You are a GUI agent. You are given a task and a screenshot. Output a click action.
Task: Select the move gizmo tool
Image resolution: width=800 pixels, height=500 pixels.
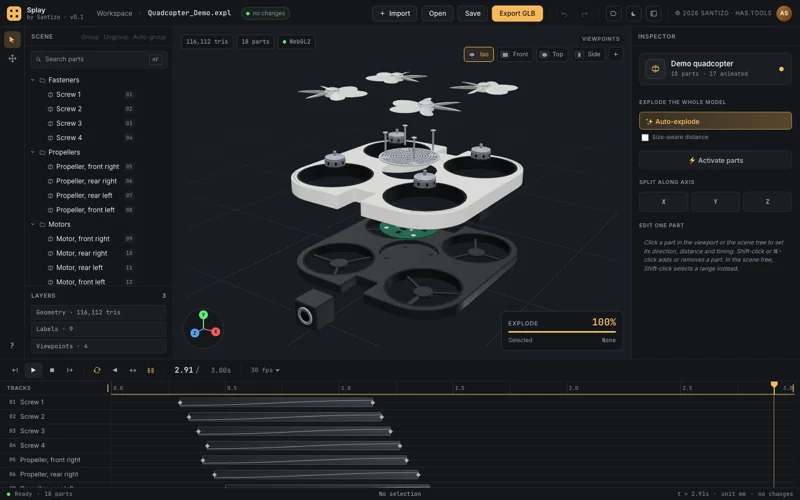(x=12, y=59)
